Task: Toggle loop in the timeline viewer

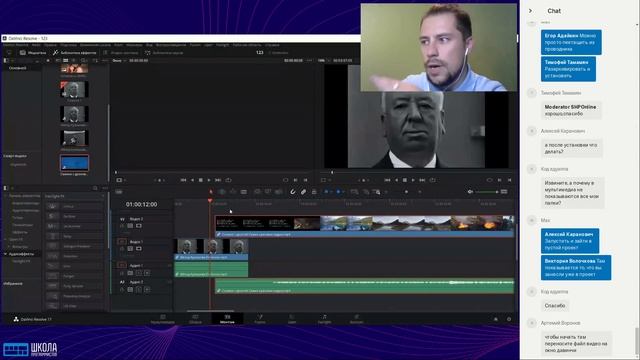Action: tap(432, 180)
